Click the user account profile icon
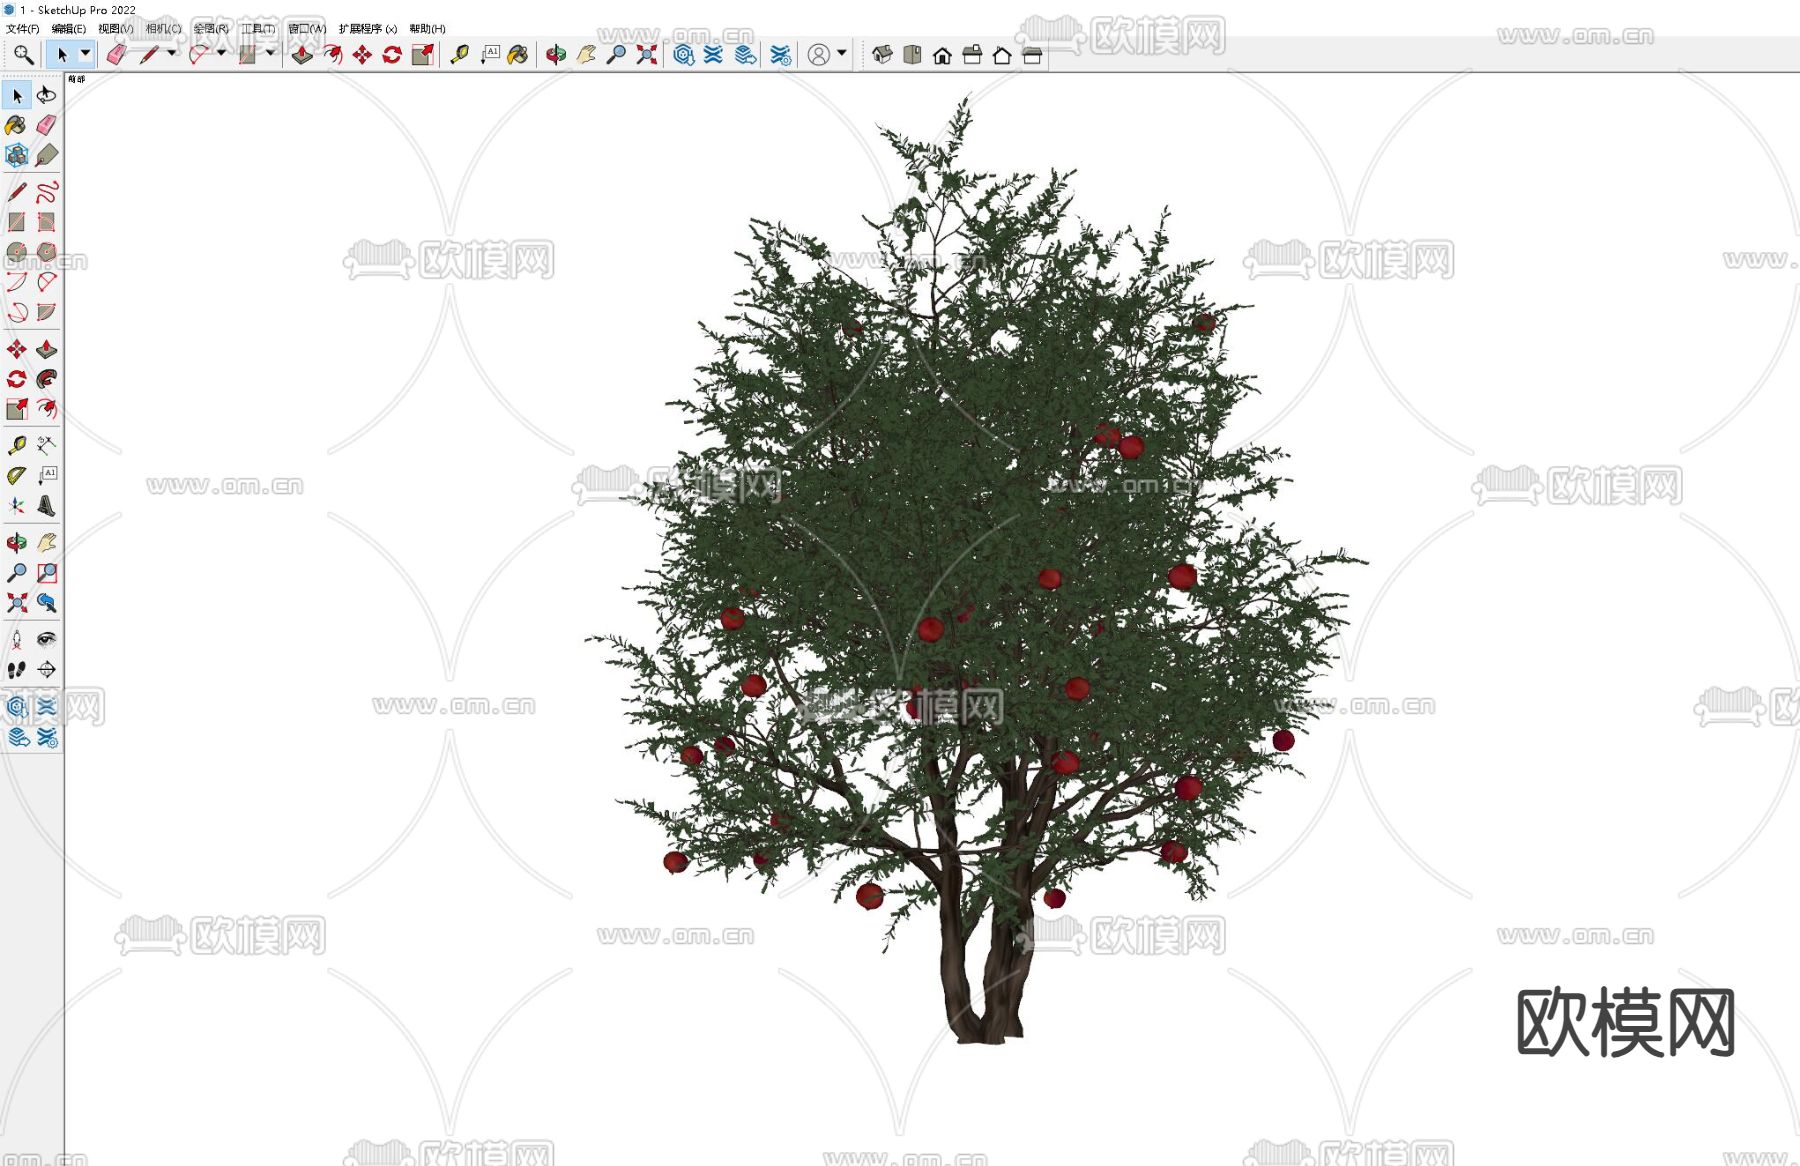The height and width of the screenshot is (1166, 1800). tap(818, 55)
